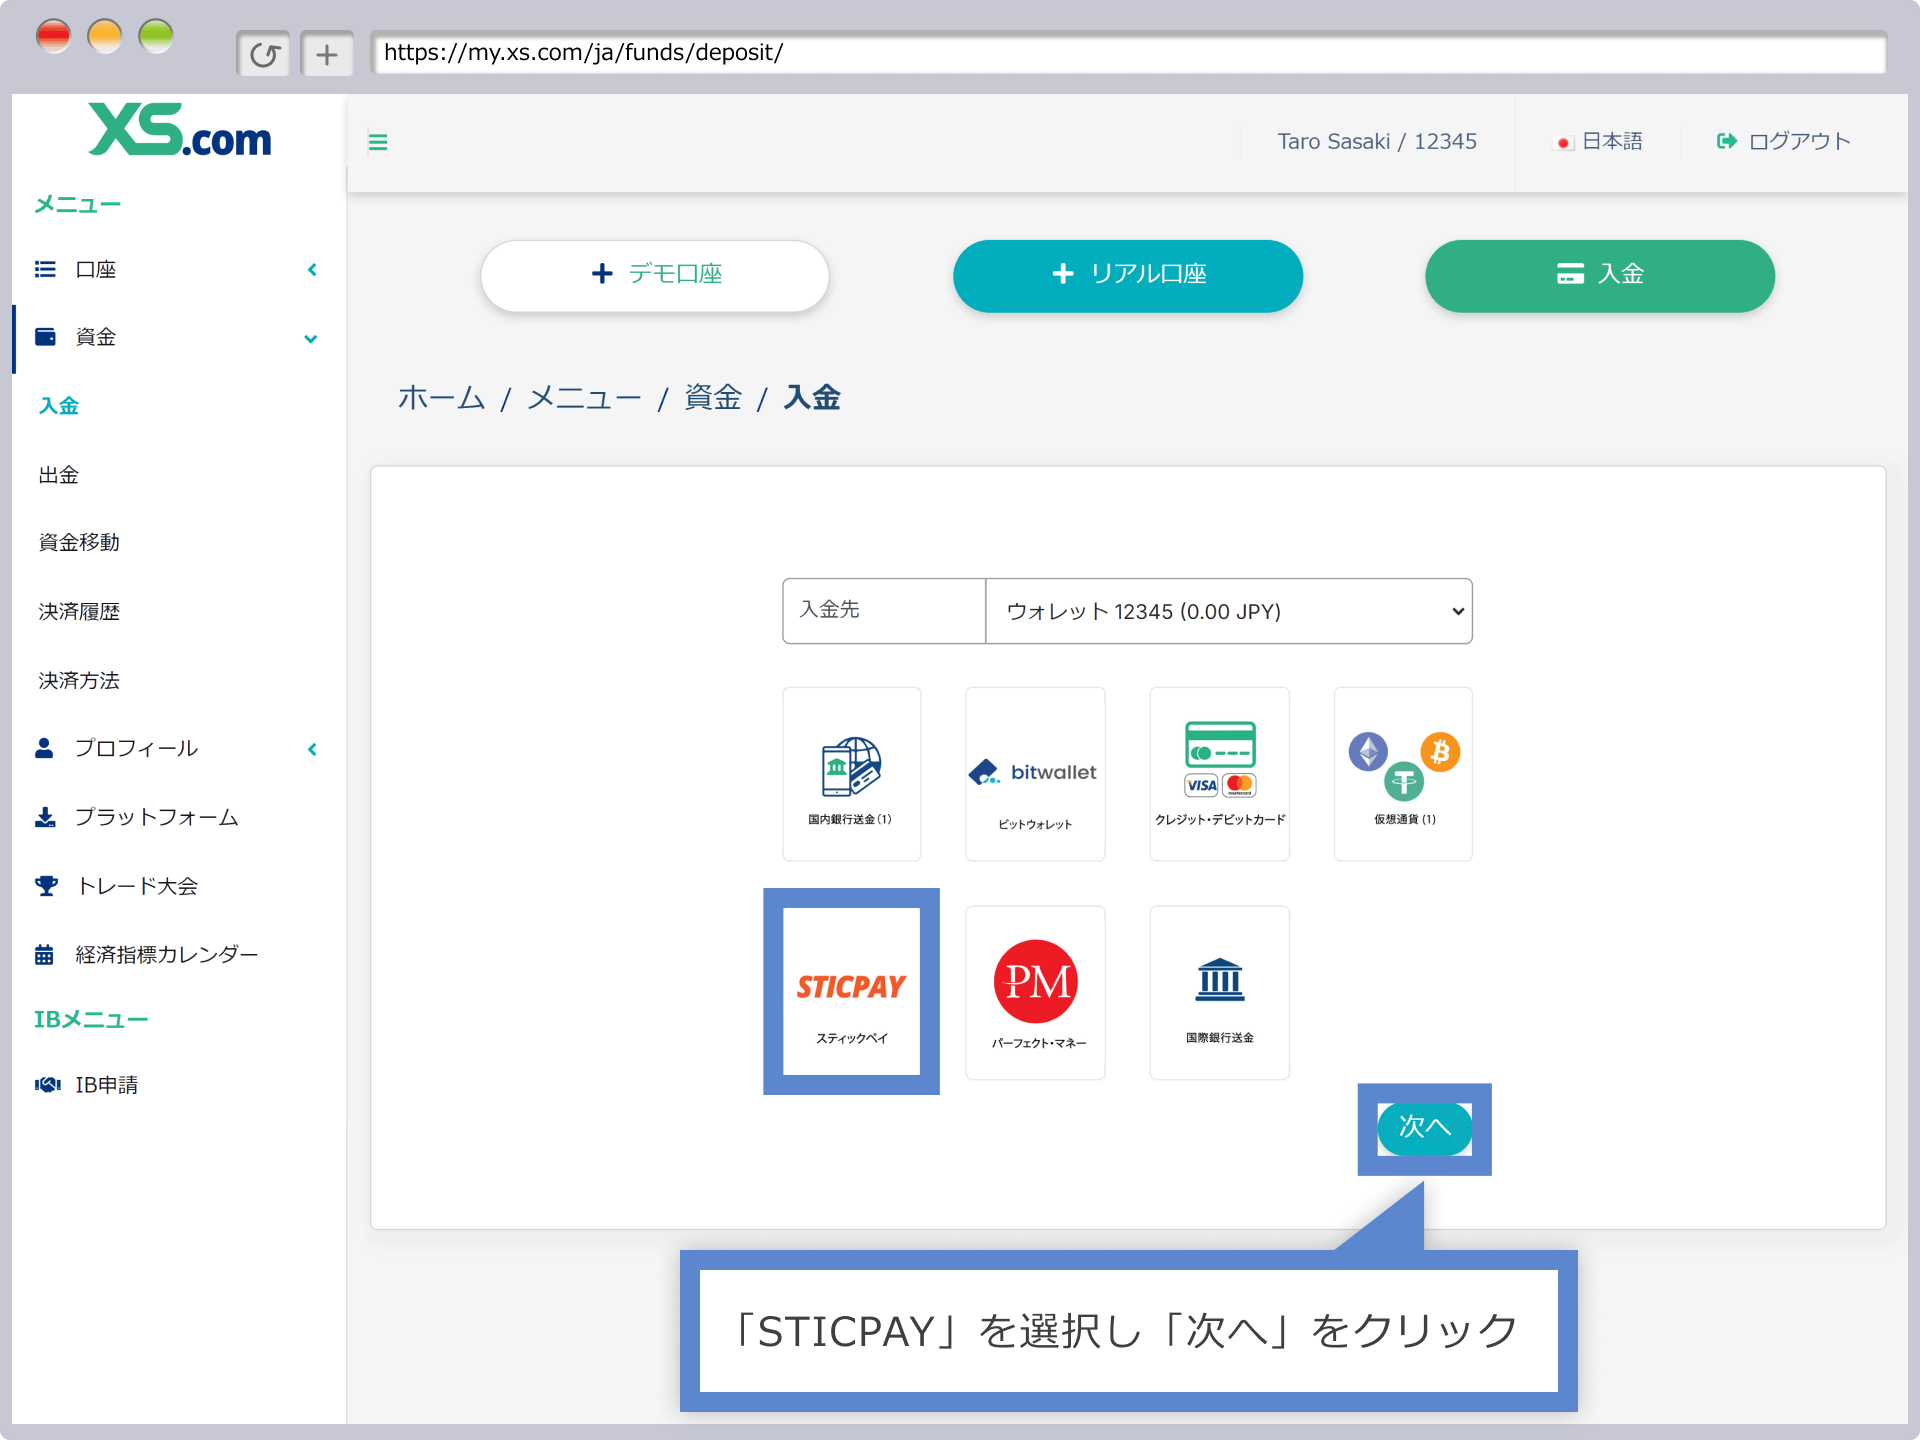The height and width of the screenshot is (1440, 1920).
Task: Click Taro Sasaki / 12345 account name
Action: 1377,141
